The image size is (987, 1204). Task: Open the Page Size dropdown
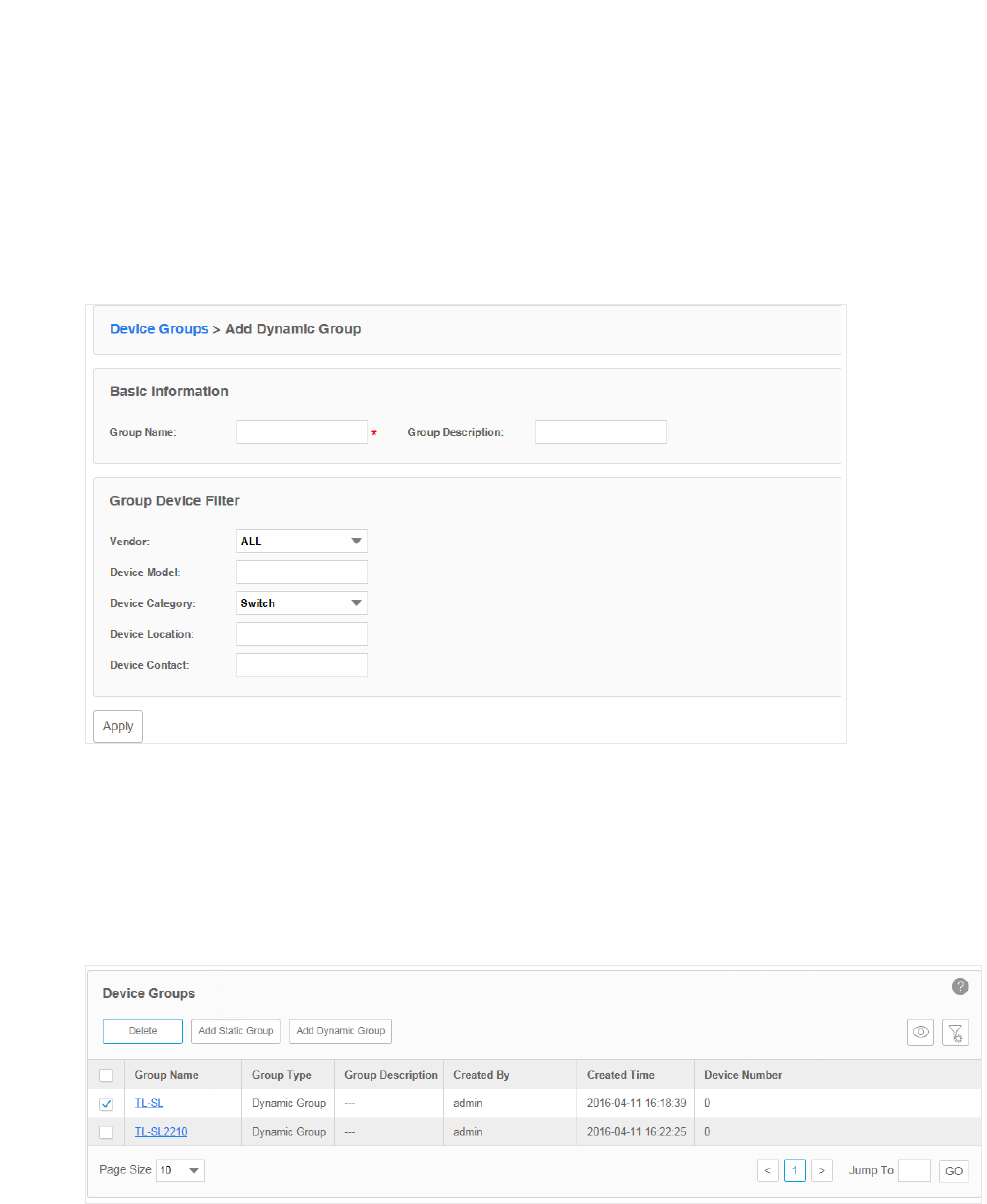tap(180, 1170)
